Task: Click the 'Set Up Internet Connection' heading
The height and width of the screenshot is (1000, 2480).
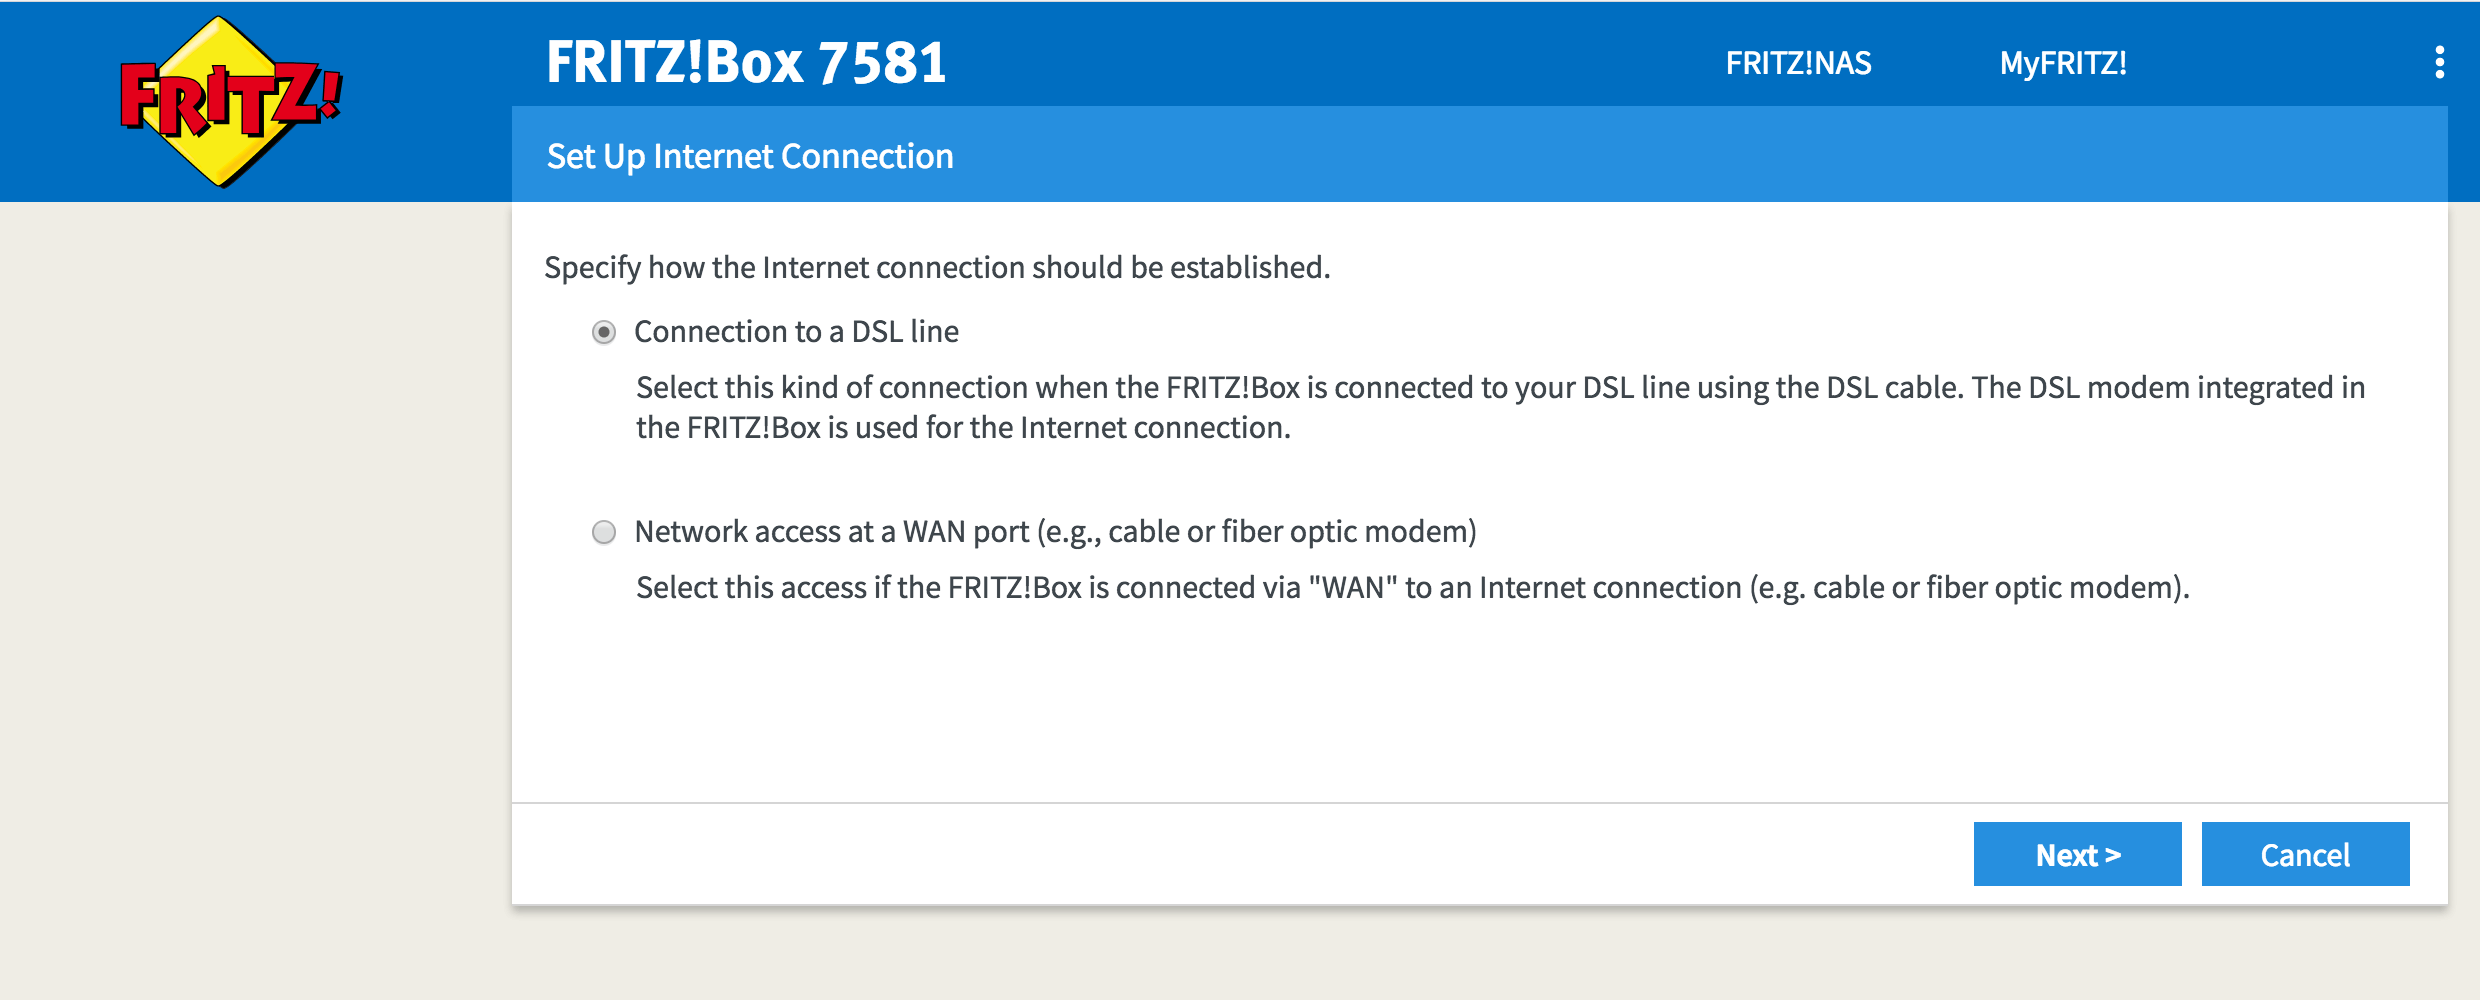Action: coord(750,156)
